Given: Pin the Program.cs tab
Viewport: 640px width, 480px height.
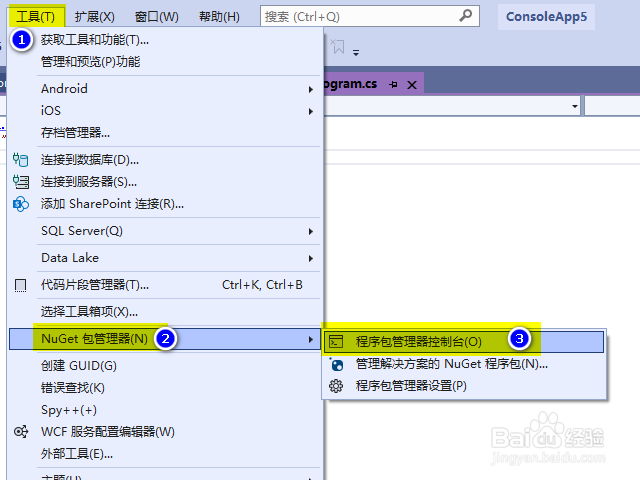Looking at the screenshot, I should (x=393, y=84).
